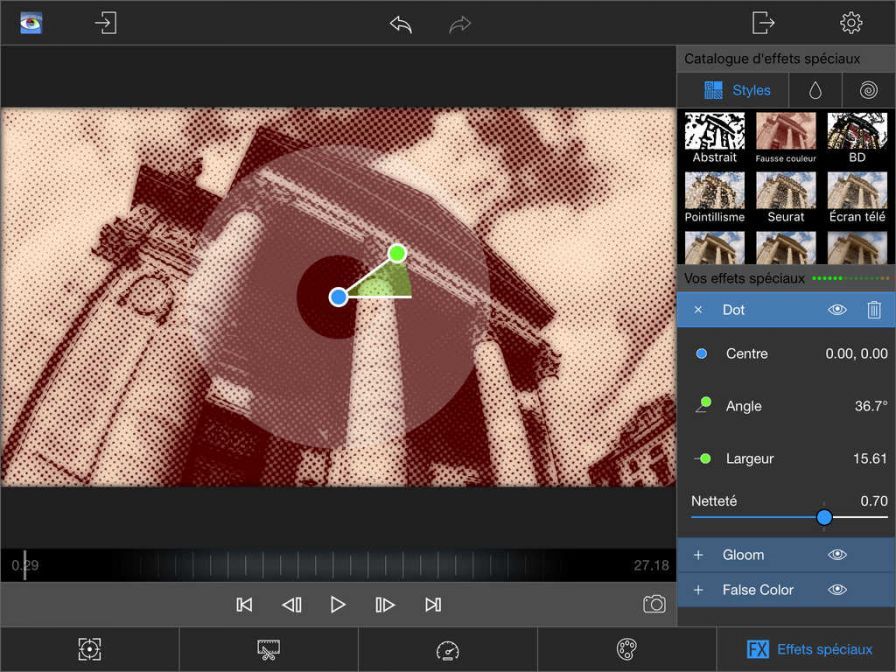Switch to the Styles tab
Image resolution: width=896 pixels, height=672 pixels.
point(737,90)
